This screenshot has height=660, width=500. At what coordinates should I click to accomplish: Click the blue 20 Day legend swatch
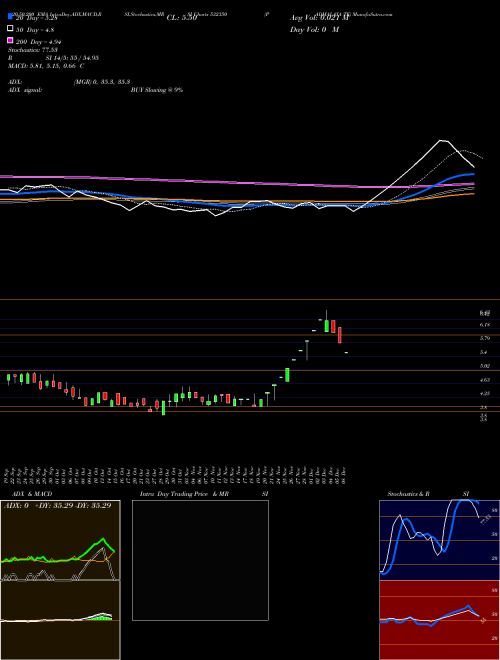click(11, 17)
